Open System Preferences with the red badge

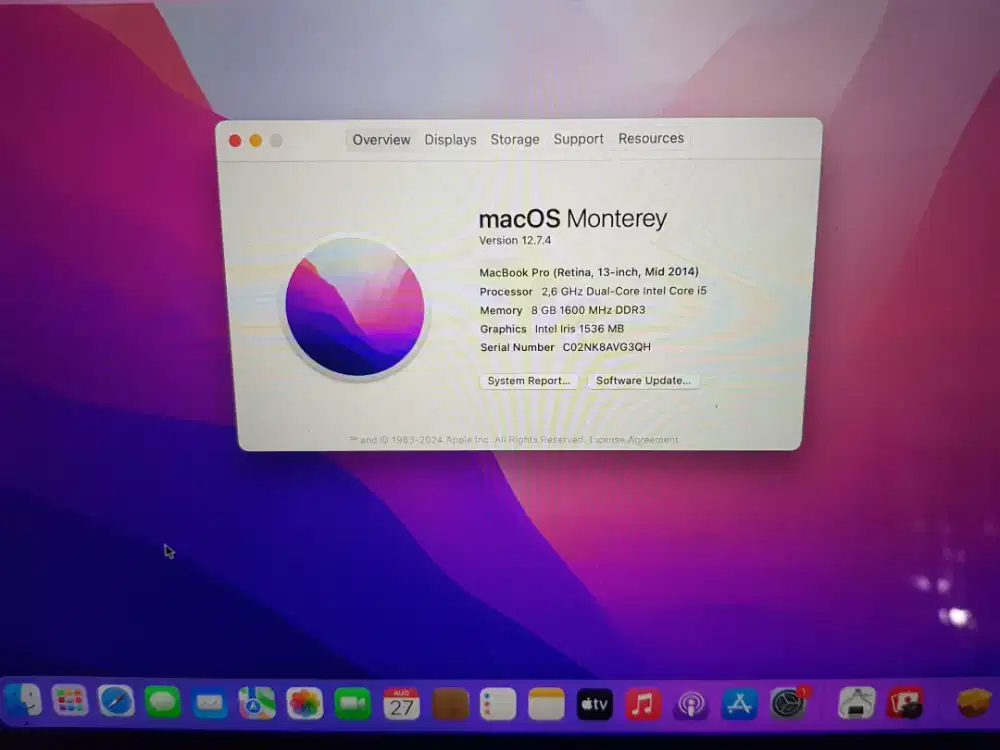pos(789,703)
